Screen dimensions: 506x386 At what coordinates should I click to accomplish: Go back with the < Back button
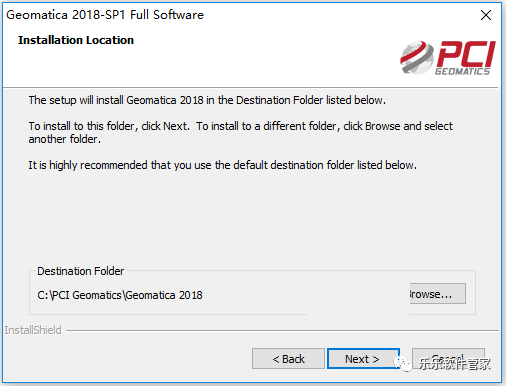288,359
